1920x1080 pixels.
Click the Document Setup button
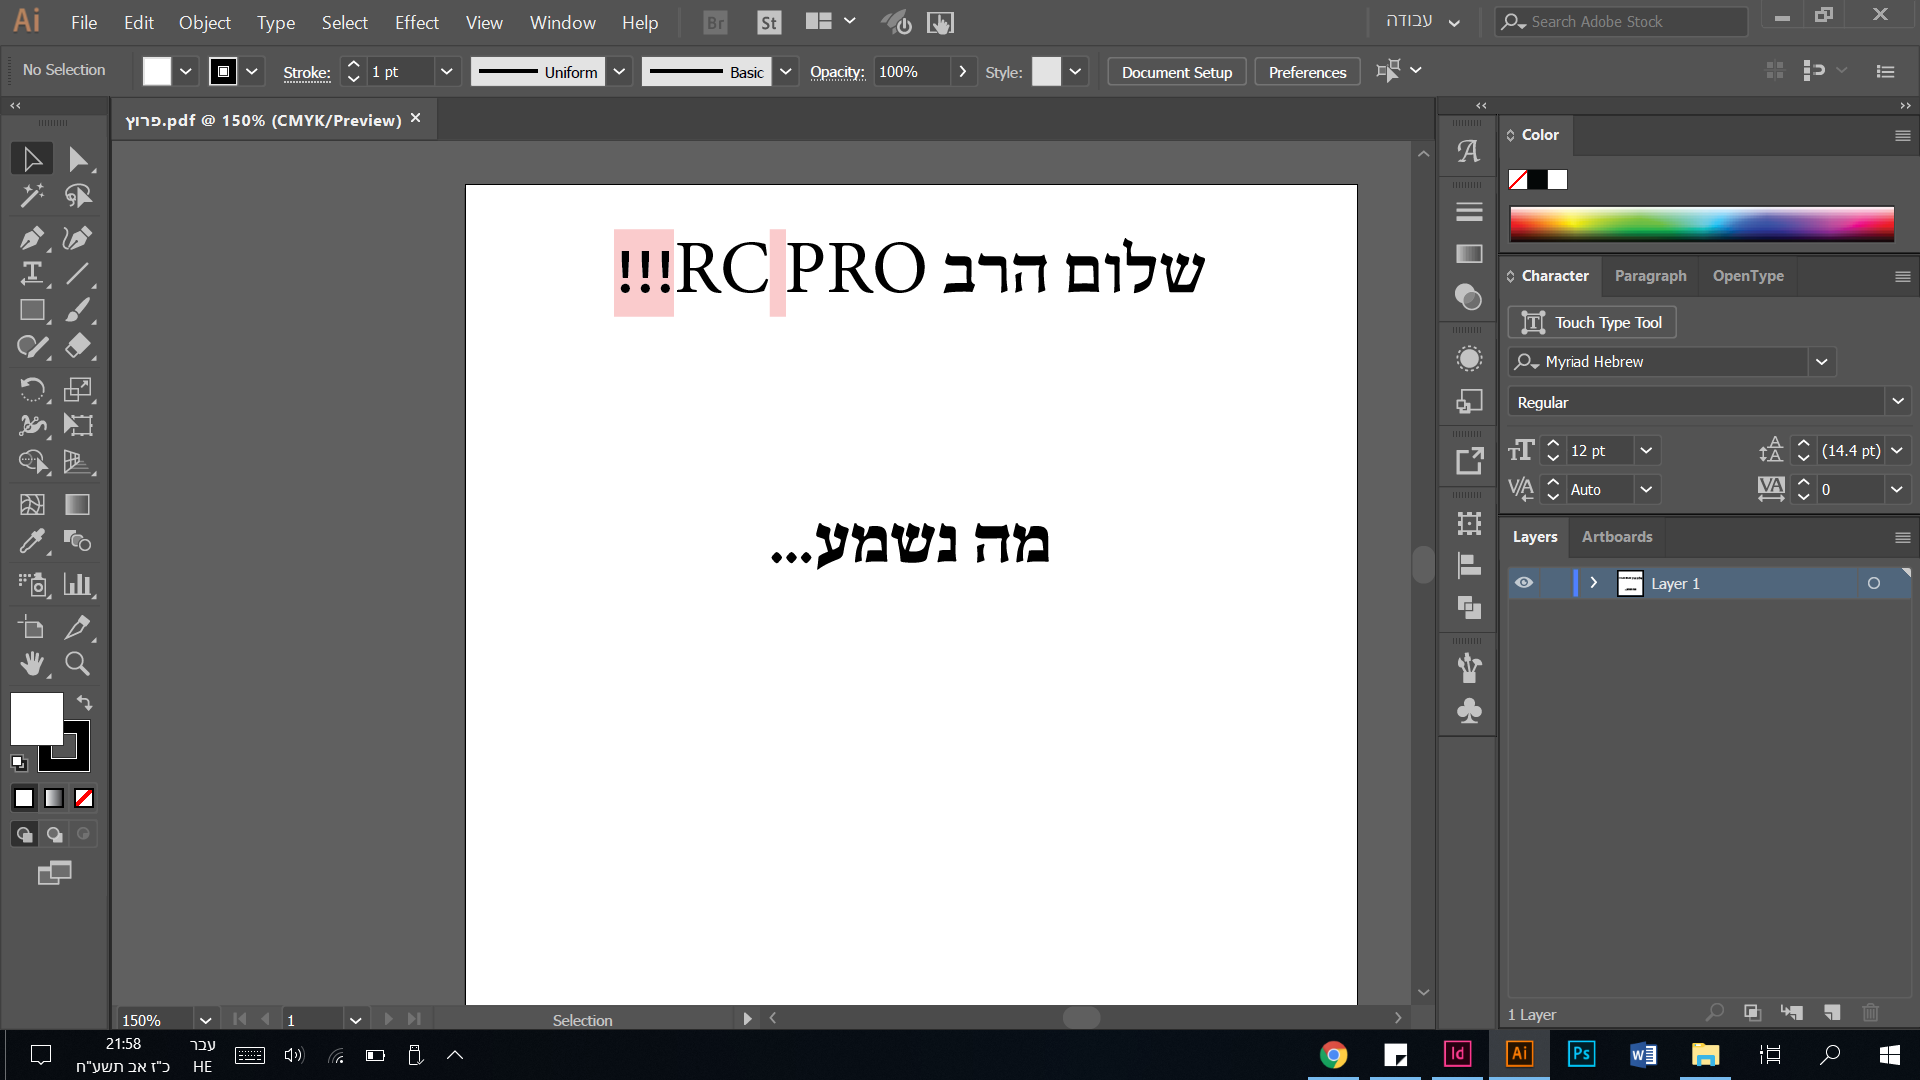click(1176, 71)
